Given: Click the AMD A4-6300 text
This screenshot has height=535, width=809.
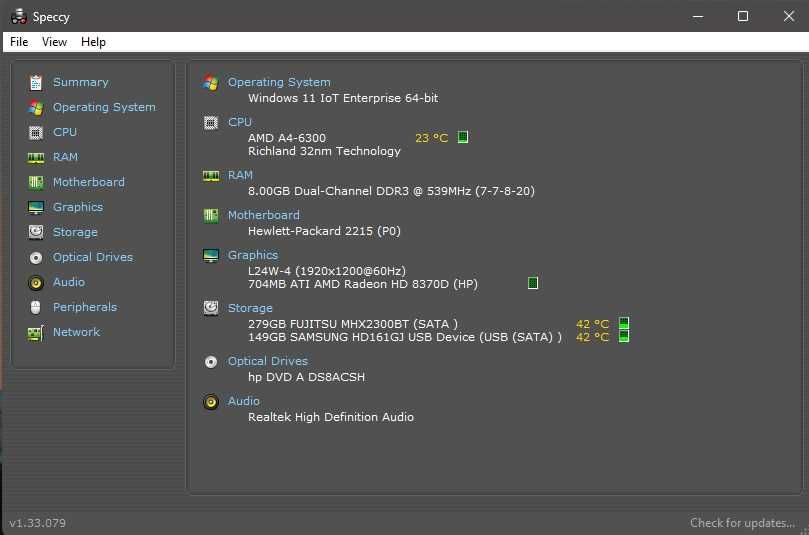Looking at the screenshot, I should [287, 138].
